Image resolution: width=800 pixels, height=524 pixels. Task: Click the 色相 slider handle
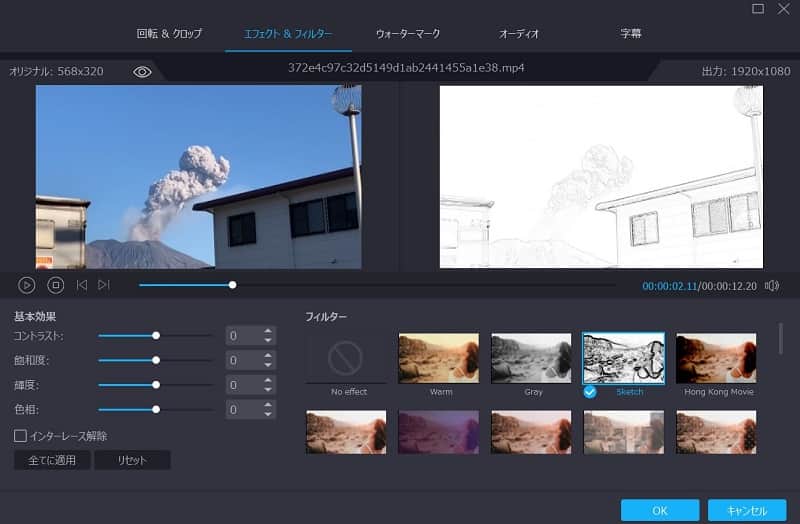tap(156, 409)
